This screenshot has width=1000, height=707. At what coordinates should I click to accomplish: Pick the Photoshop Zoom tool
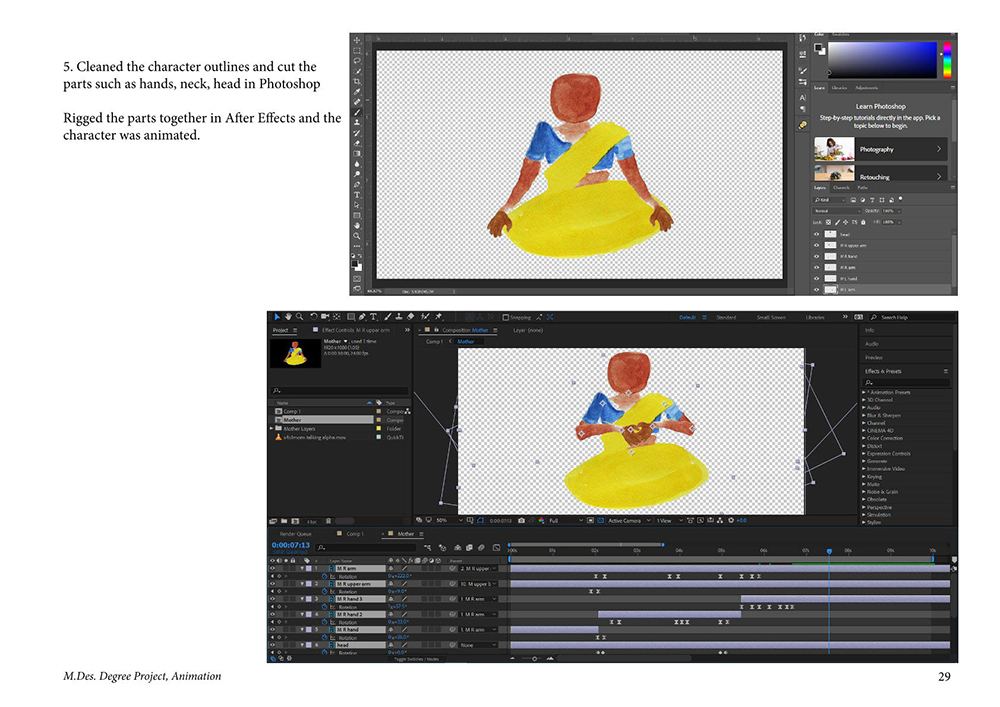tap(357, 236)
